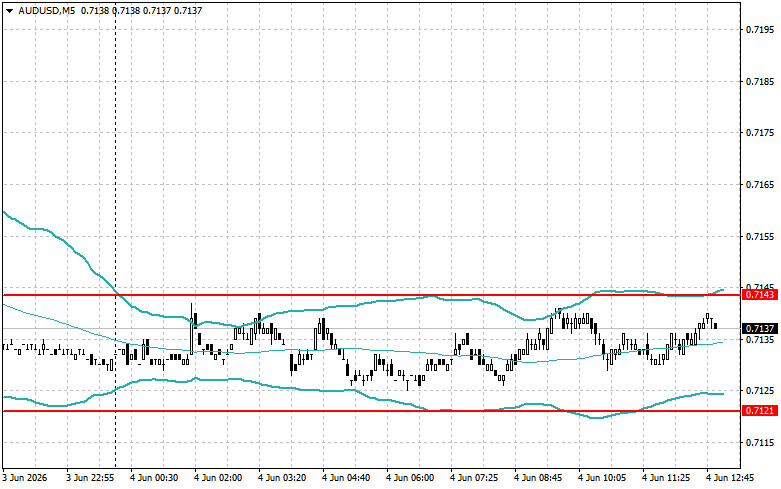Select the red 0.7121 support level label
The width and height of the screenshot is (781, 489).
point(760,411)
